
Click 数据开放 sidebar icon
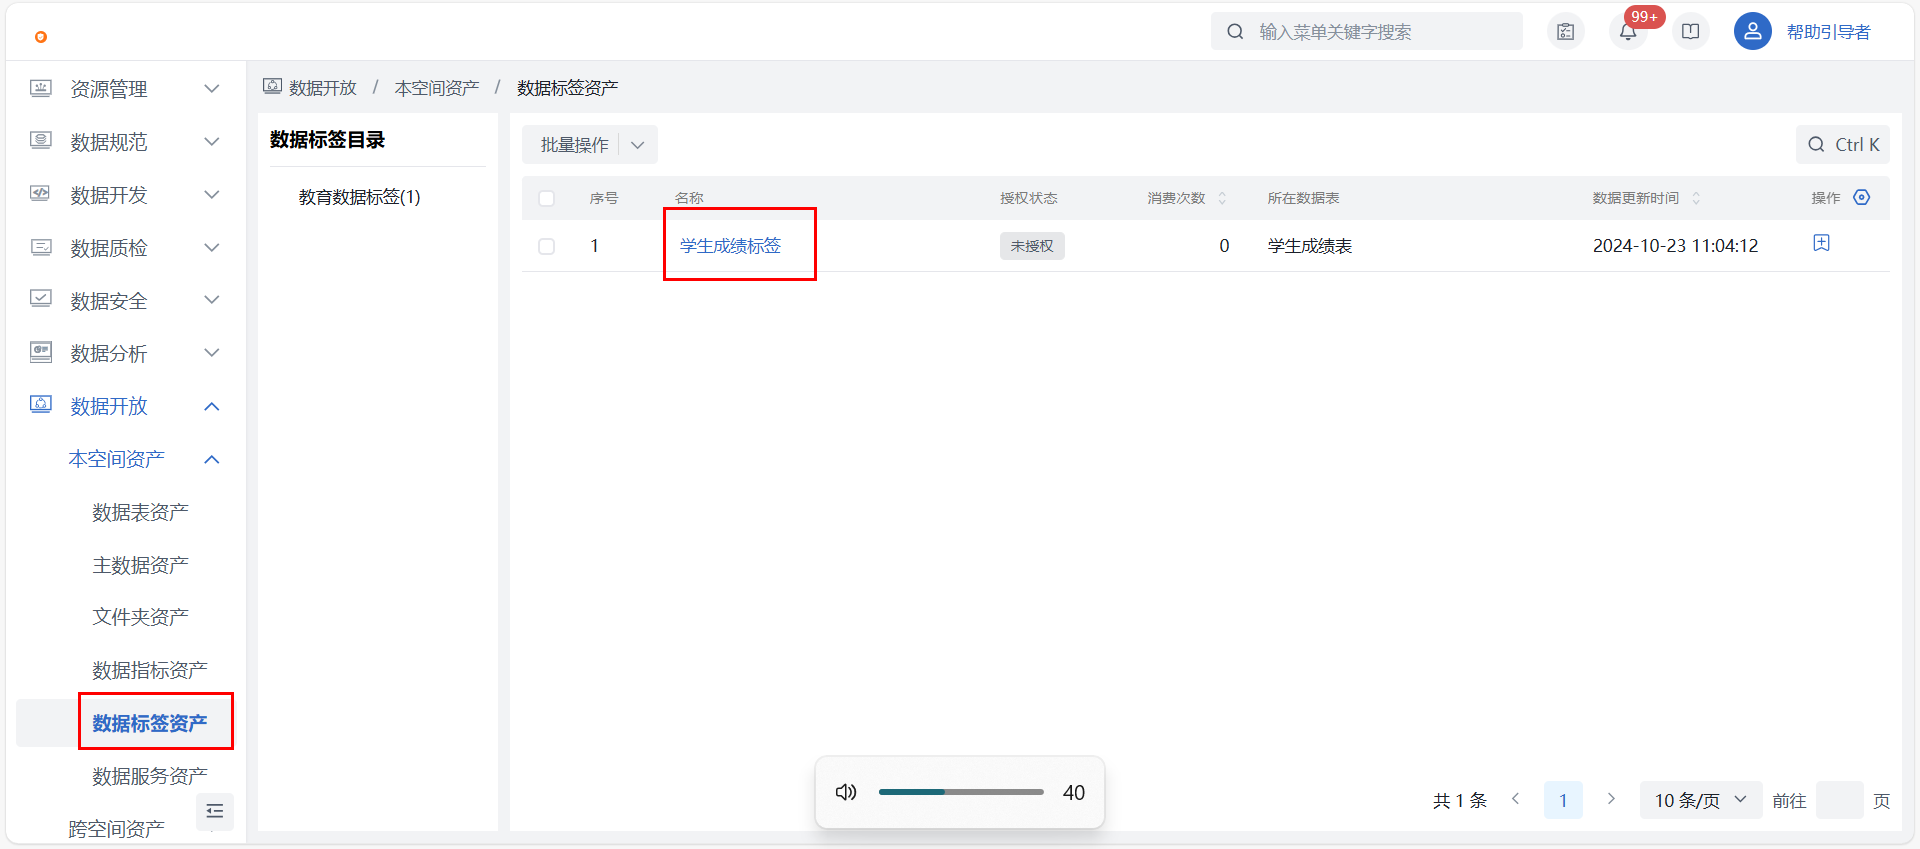pyautogui.click(x=41, y=405)
